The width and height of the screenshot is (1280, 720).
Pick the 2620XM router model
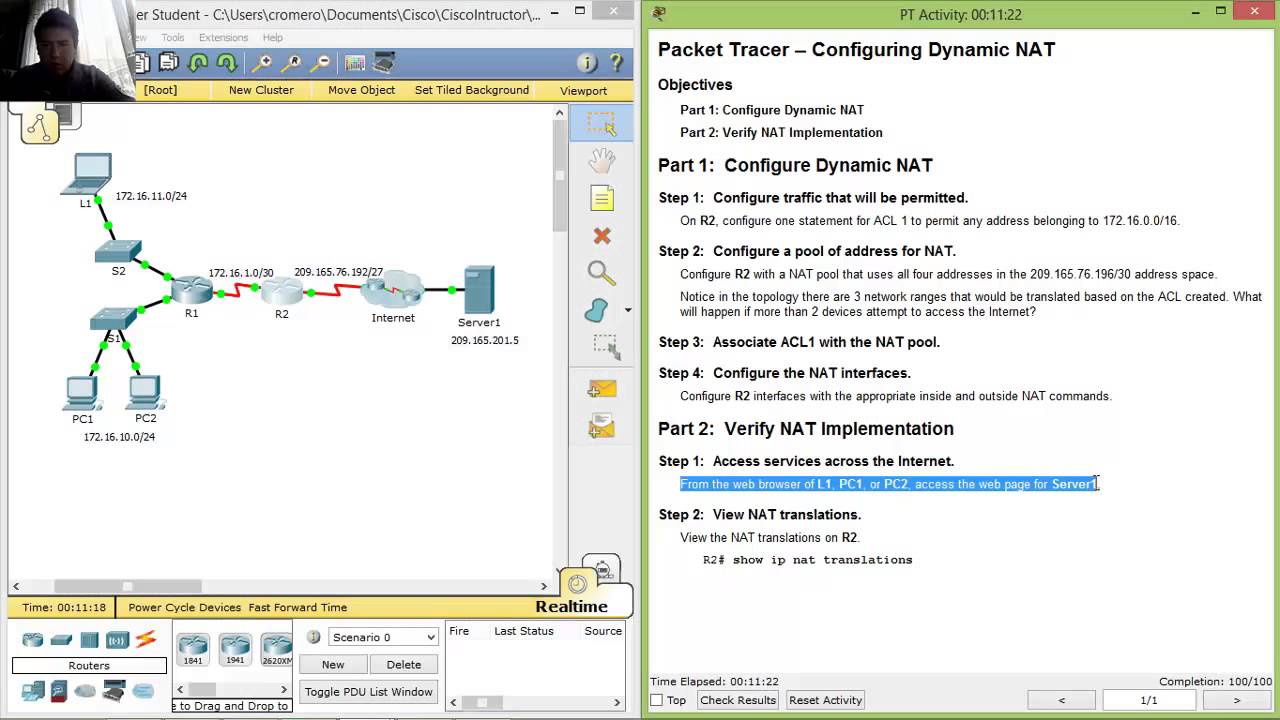[x=276, y=648]
